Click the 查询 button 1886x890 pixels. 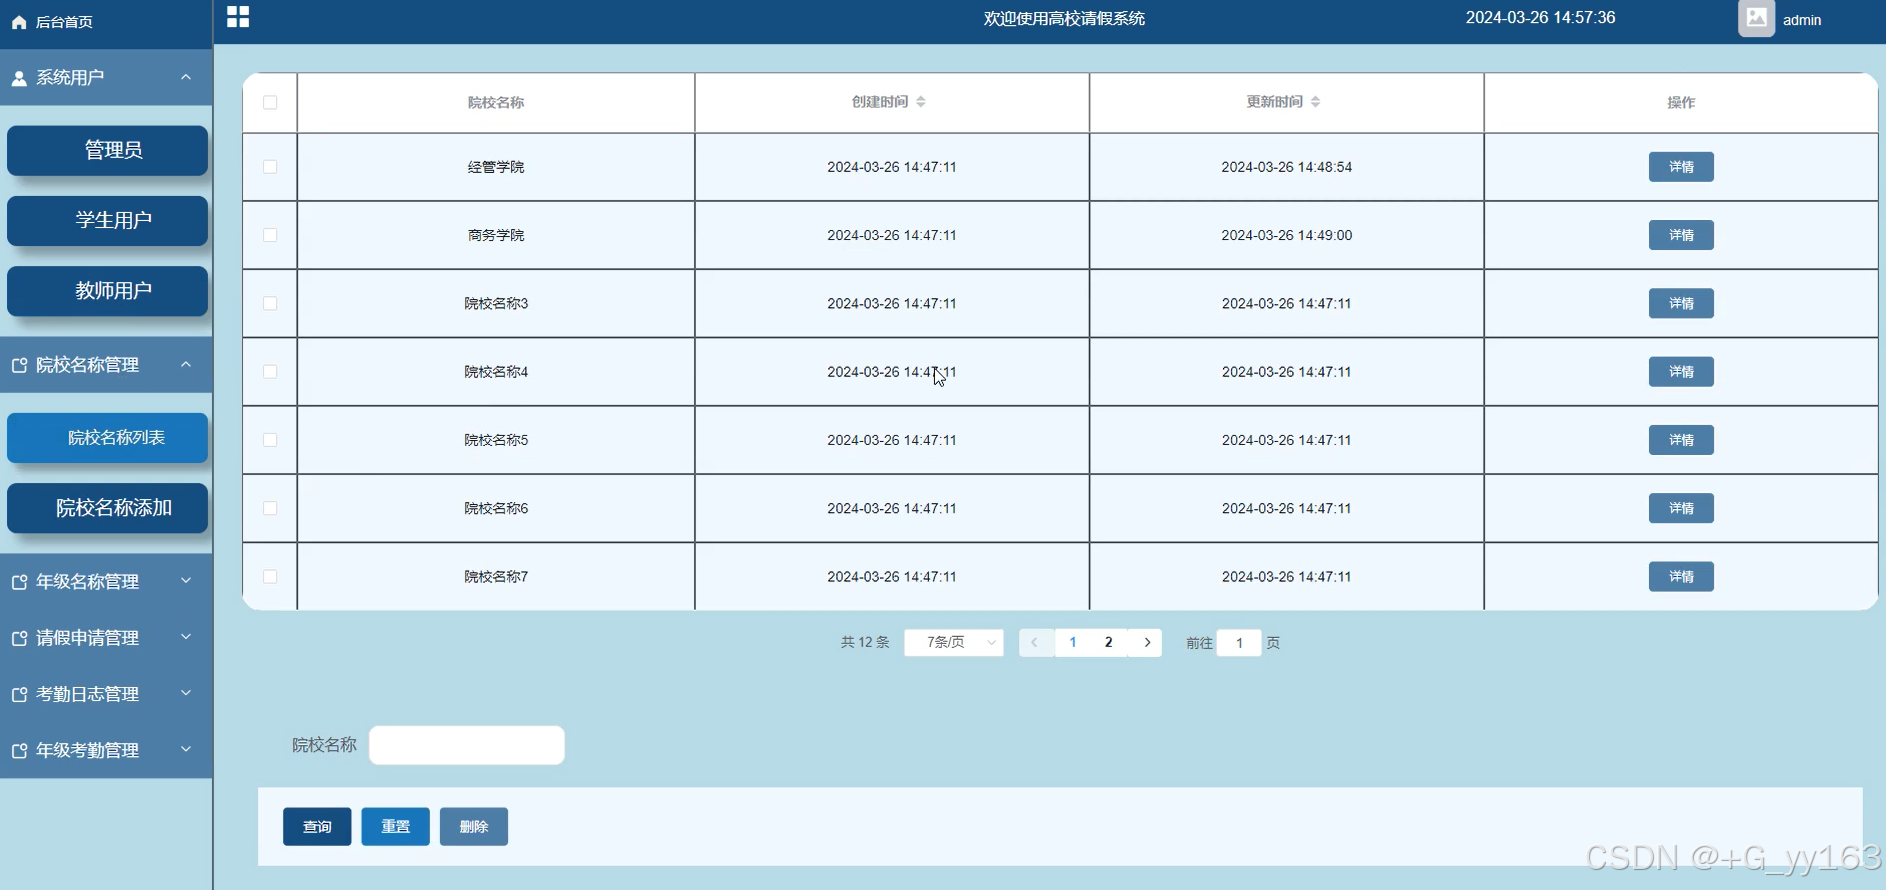317,826
